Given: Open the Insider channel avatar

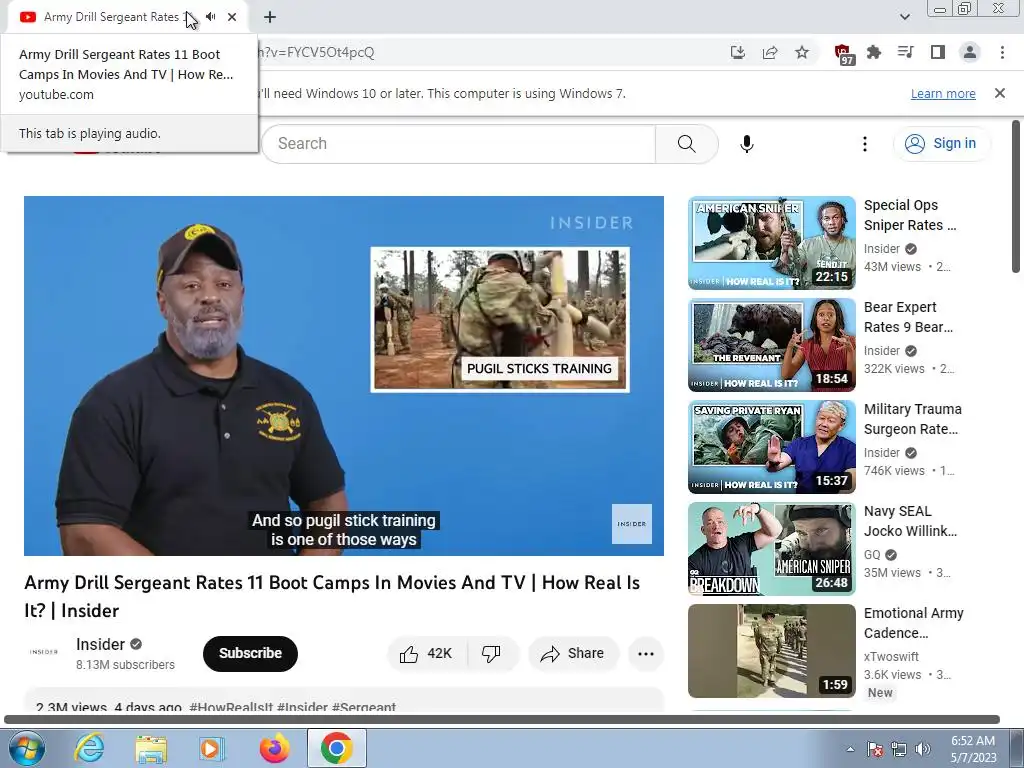Looking at the screenshot, I should point(44,652).
